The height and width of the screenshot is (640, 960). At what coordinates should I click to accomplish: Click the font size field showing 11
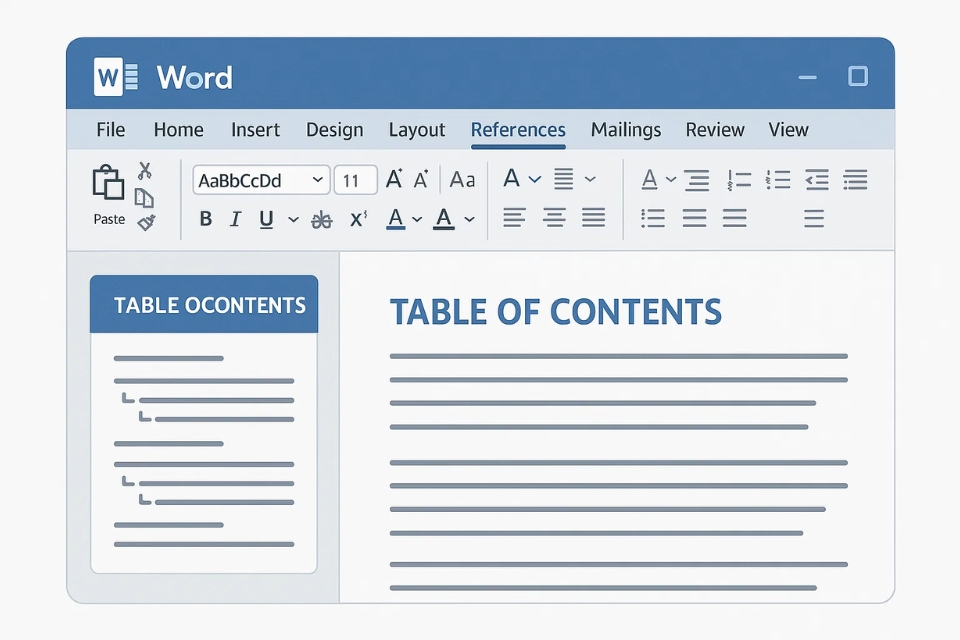354,180
